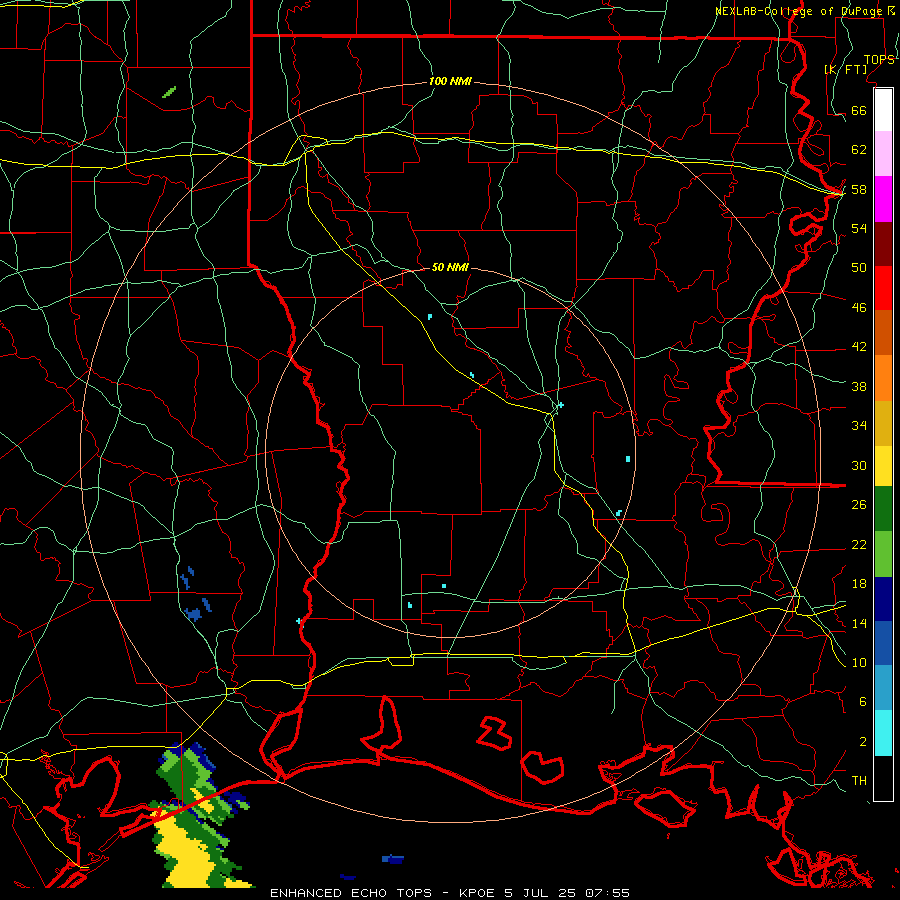Click the '[K FT]' units label
The width and height of the screenshot is (900, 900).
tap(845, 69)
